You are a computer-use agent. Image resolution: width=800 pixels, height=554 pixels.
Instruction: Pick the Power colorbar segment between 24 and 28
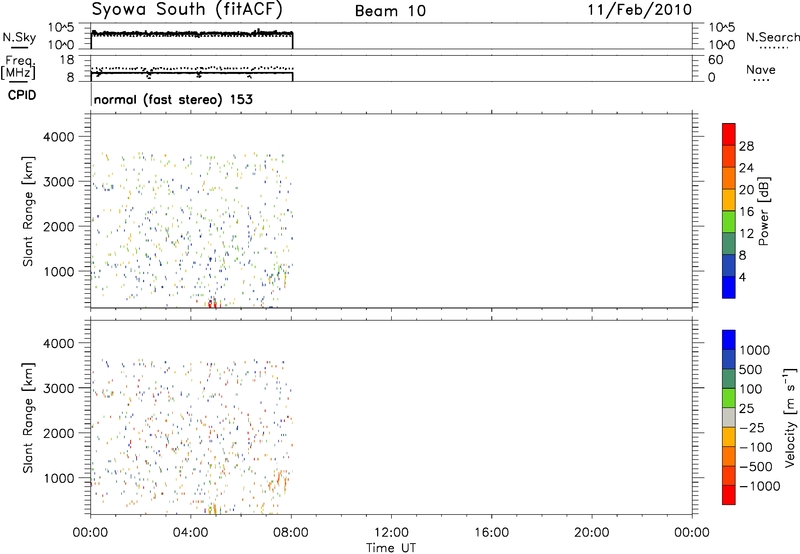[729, 156]
